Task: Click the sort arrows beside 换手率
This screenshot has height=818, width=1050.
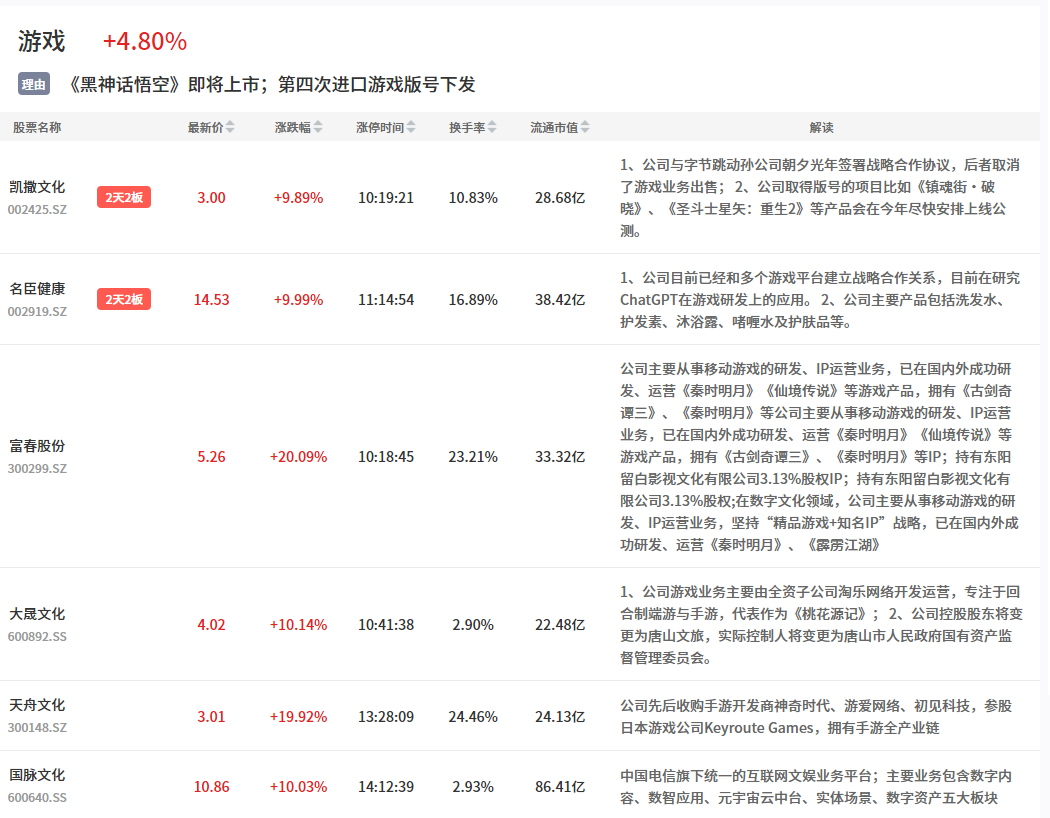Action: pyautogui.click(x=492, y=128)
